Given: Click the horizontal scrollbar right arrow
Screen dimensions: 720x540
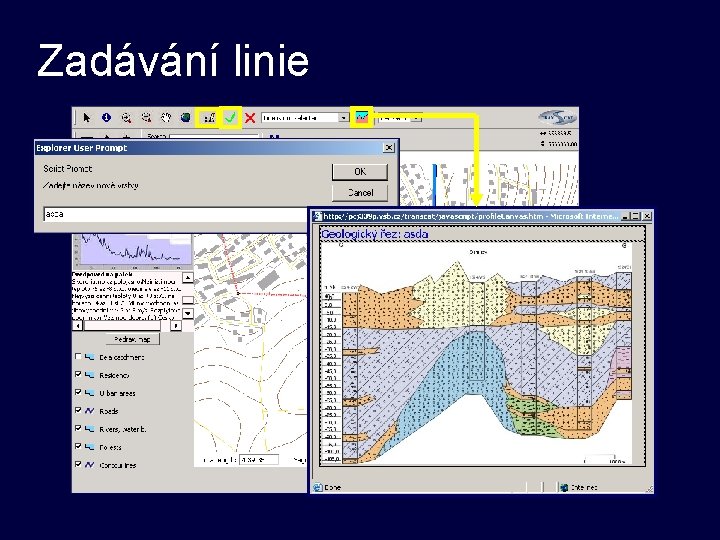Looking at the screenshot, I should tap(176, 325).
